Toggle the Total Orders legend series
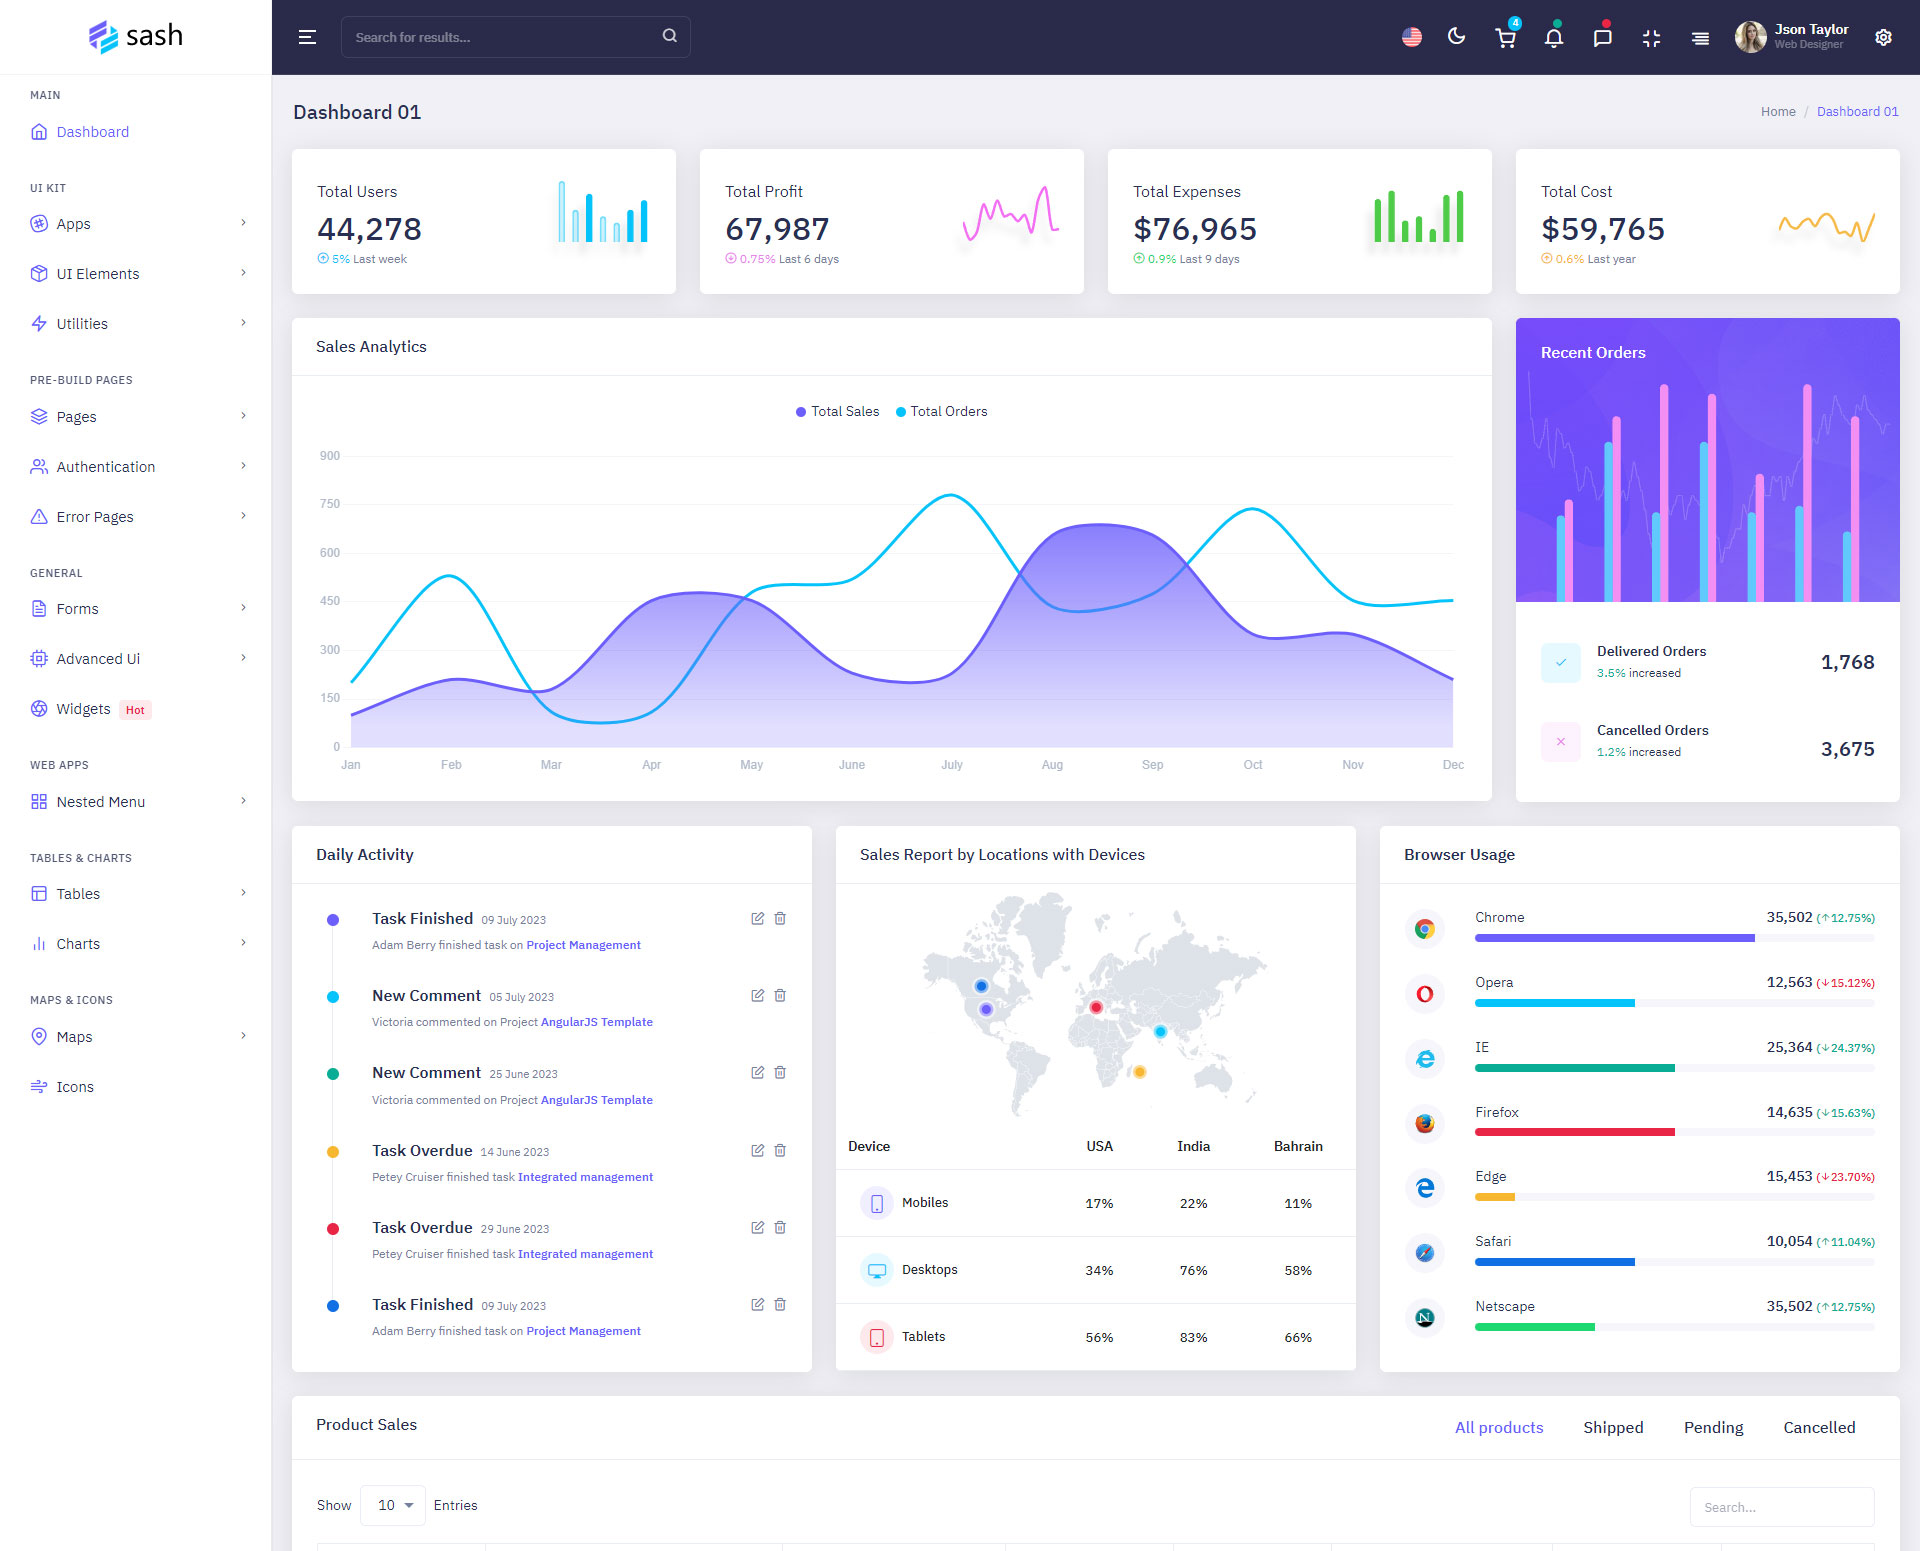1920x1551 pixels. tap(941, 412)
